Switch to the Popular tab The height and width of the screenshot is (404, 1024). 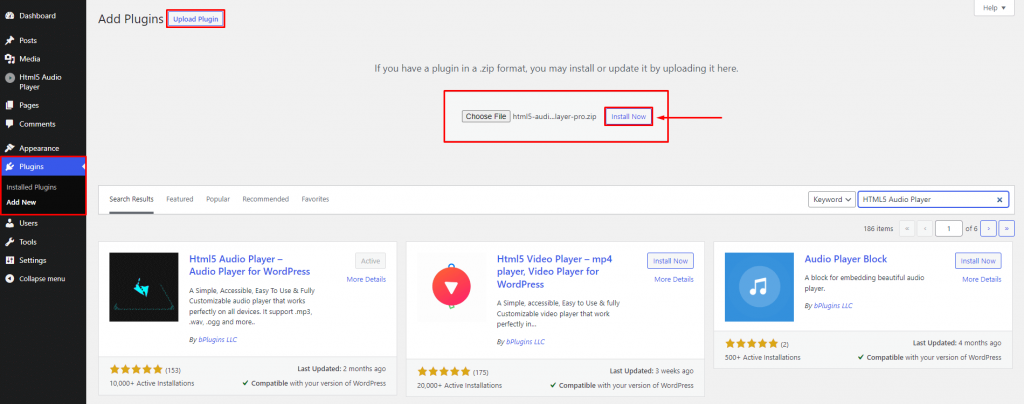coord(218,200)
